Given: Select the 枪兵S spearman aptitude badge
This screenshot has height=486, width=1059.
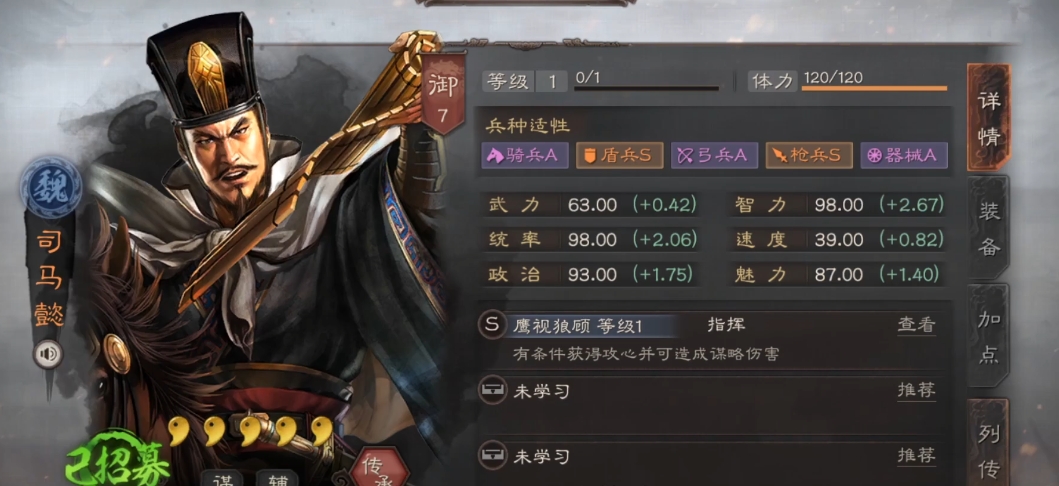Looking at the screenshot, I should [x=809, y=155].
